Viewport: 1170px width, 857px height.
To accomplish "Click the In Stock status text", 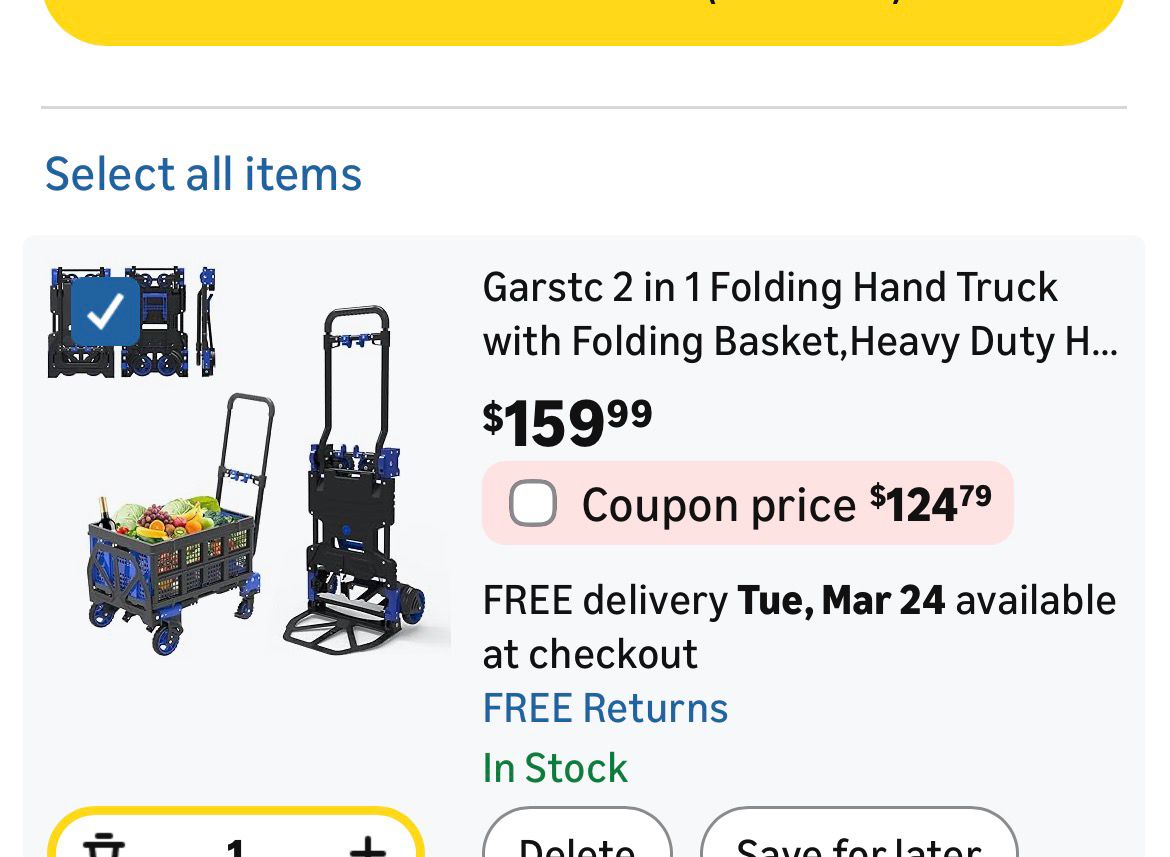I will coord(555,768).
